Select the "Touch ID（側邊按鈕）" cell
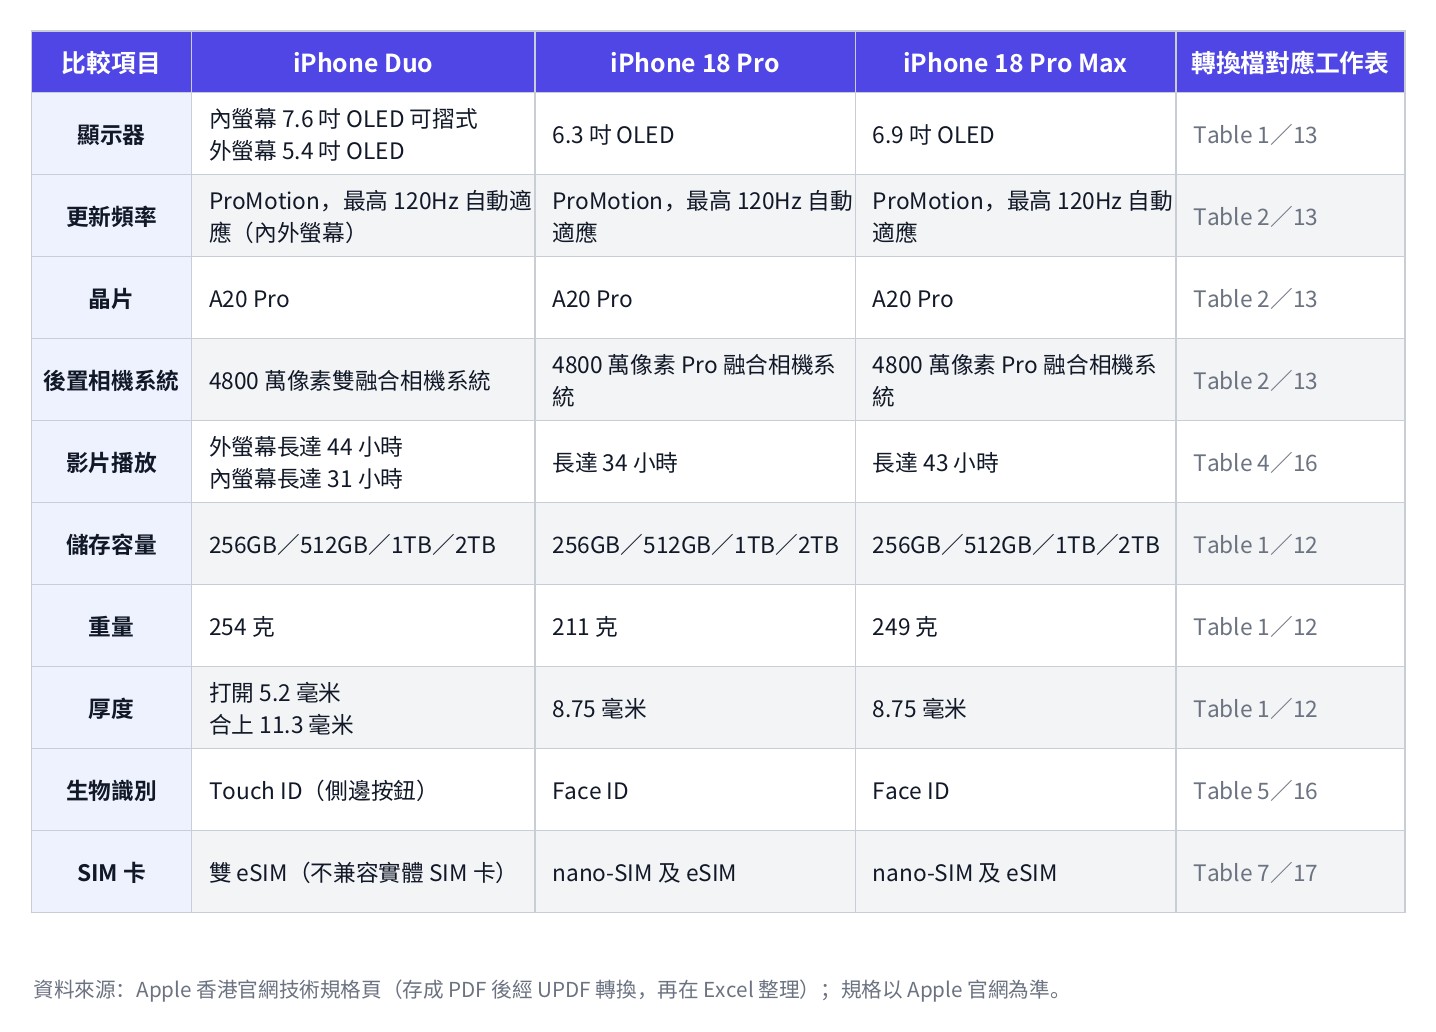This screenshot has width=1436, height=1032. pyautogui.click(x=362, y=791)
